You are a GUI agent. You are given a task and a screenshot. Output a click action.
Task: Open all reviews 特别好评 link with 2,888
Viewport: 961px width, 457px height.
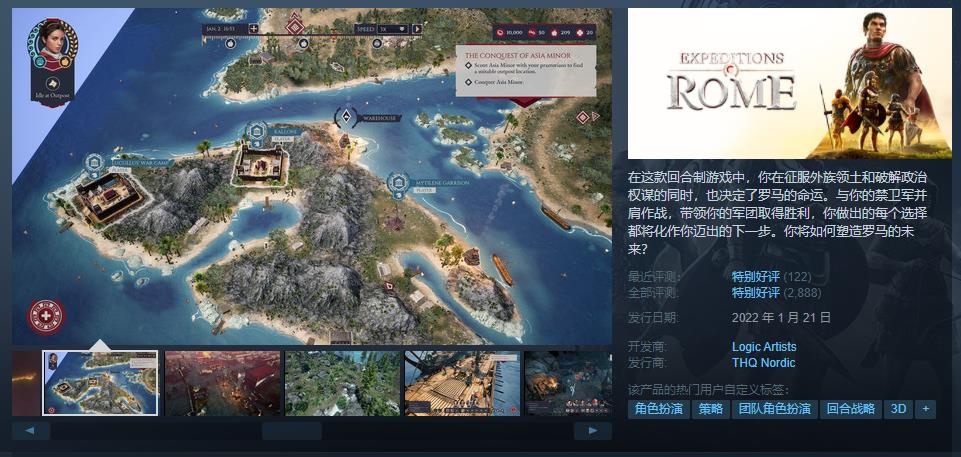(x=756, y=292)
